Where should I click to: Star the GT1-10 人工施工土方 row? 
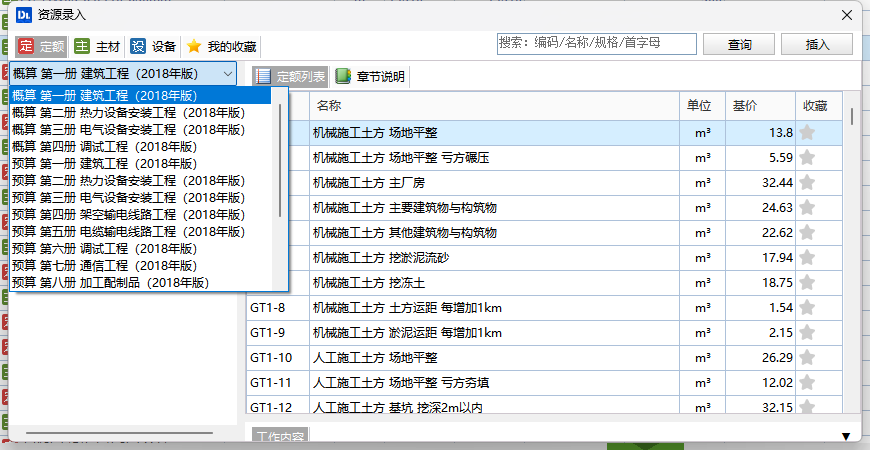click(807, 357)
